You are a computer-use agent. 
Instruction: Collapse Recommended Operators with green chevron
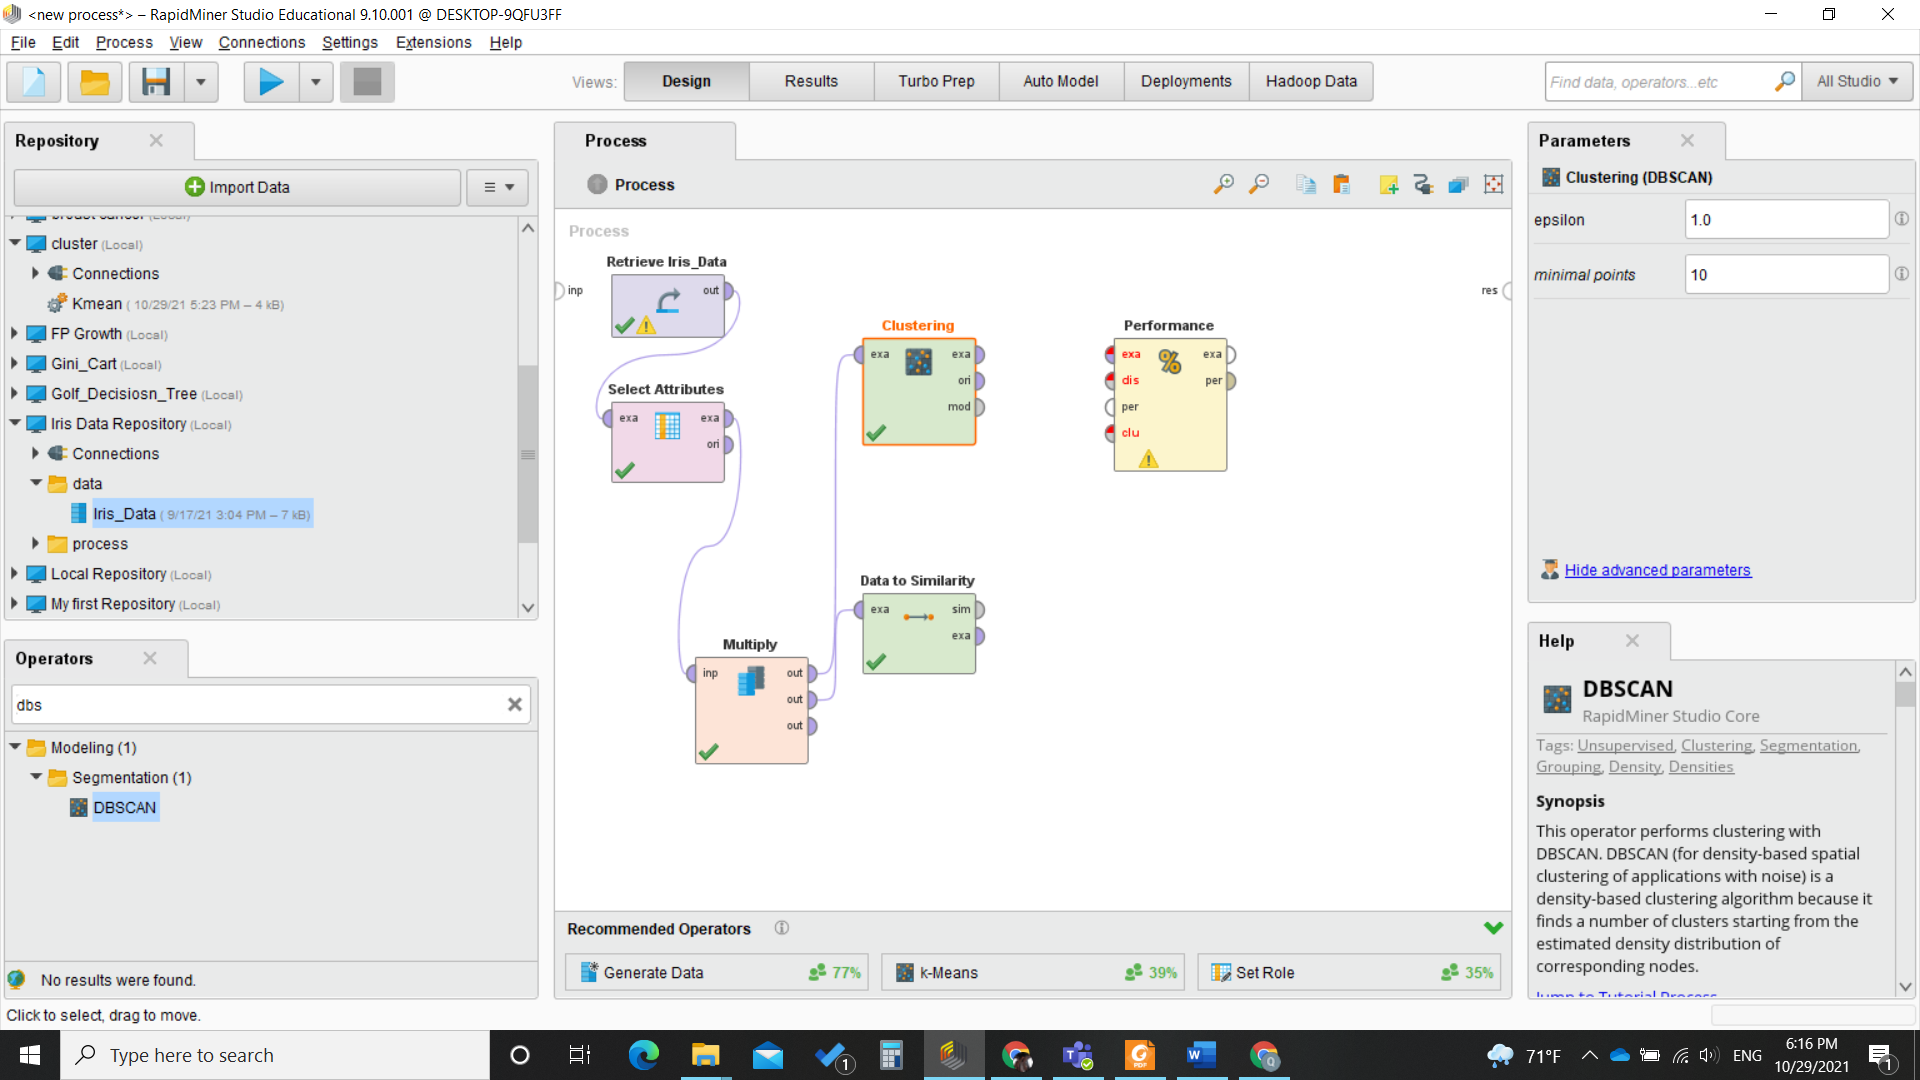tap(1493, 928)
